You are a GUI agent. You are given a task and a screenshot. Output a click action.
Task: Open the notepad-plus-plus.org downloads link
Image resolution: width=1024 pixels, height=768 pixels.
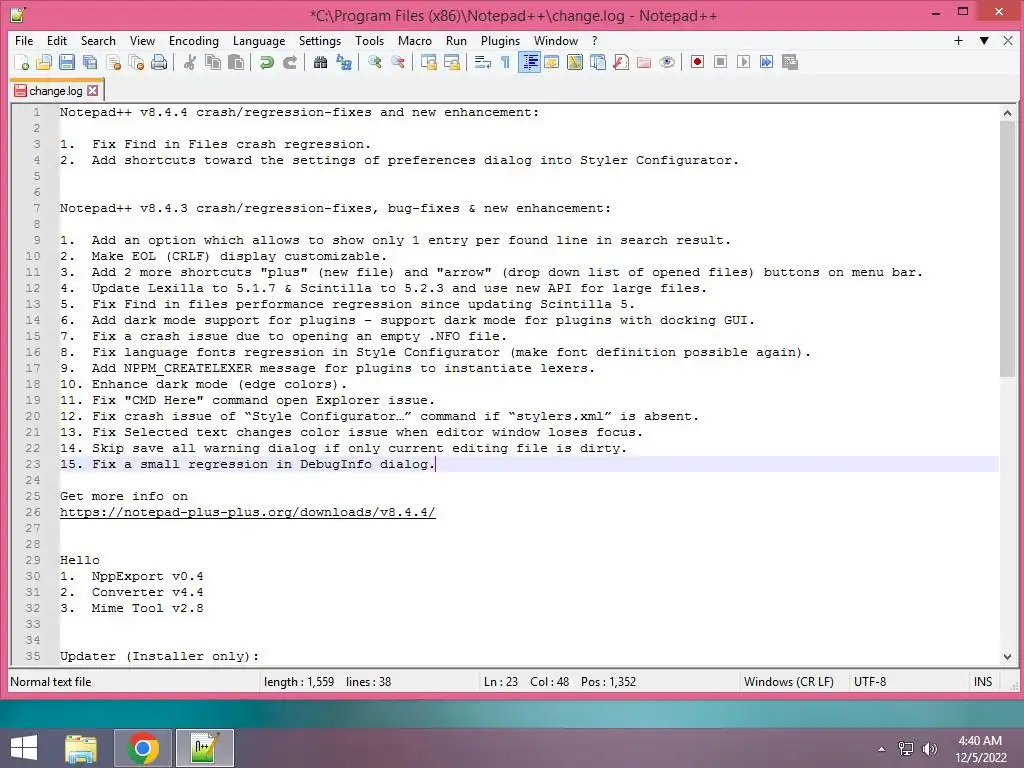tap(248, 513)
